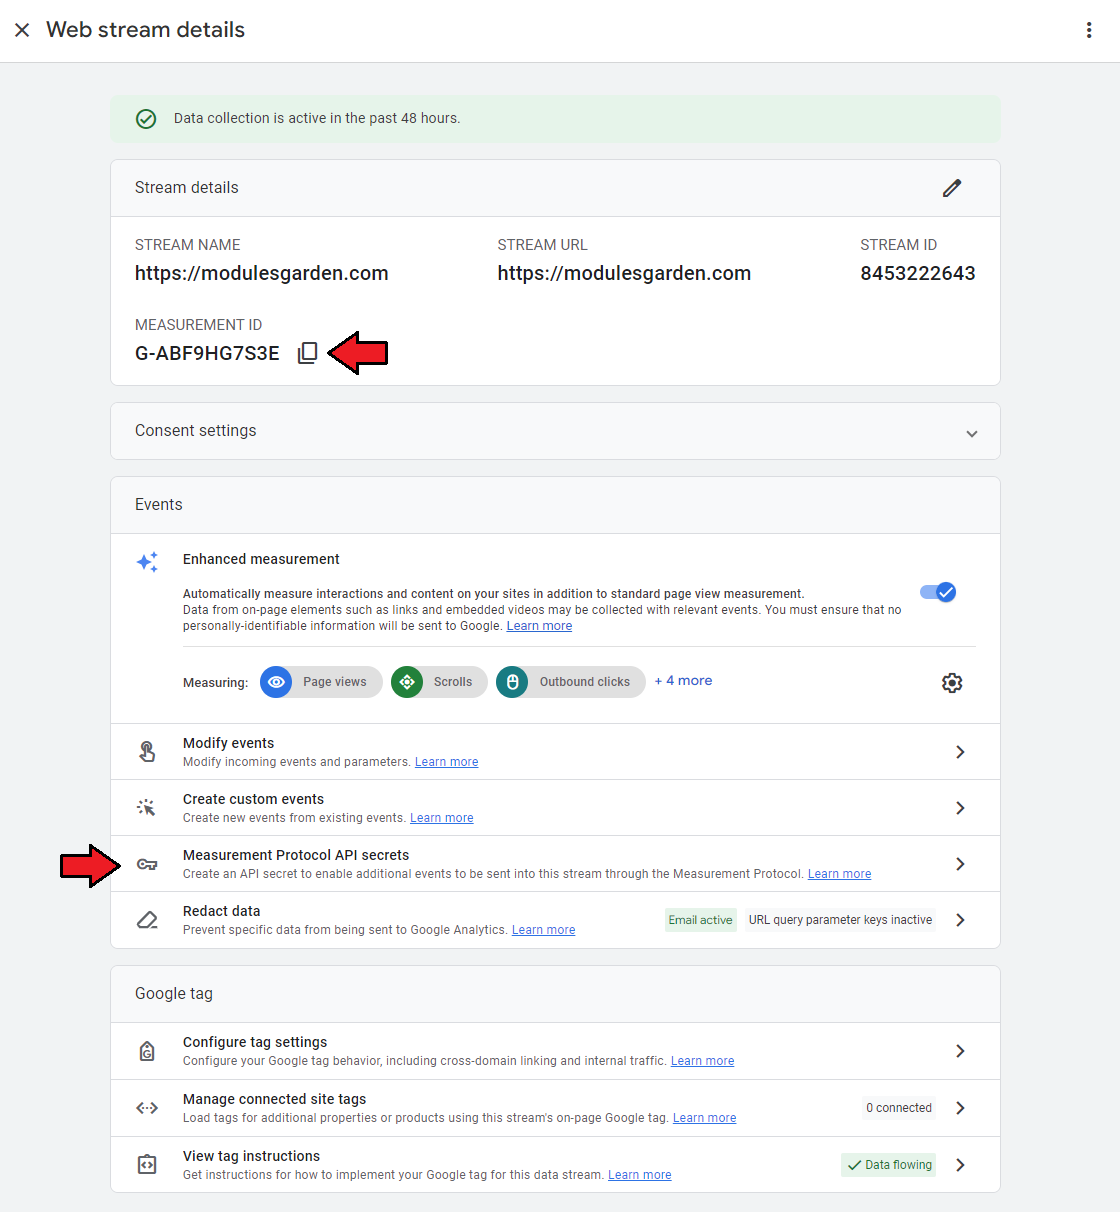Open the three-dot more options menu
This screenshot has height=1212, width=1120.
pos(1089,30)
